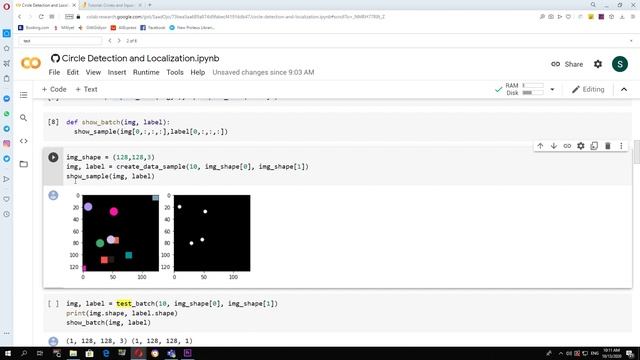Open the Edit menu
This screenshot has width=640, height=360.
tap(73, 72)
